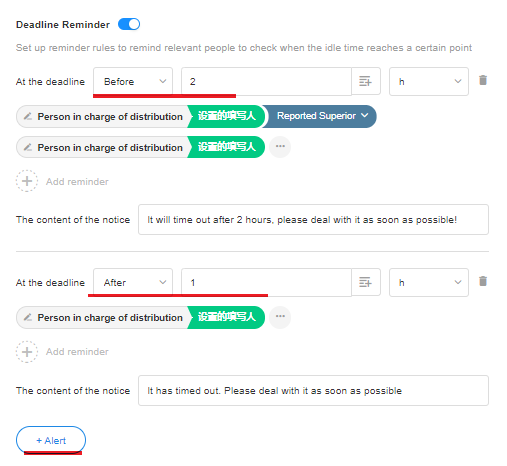Screen dimensions: 507x466
Task: Click first dashed plus Add reminder icon
Action: [x=27, y=181]
